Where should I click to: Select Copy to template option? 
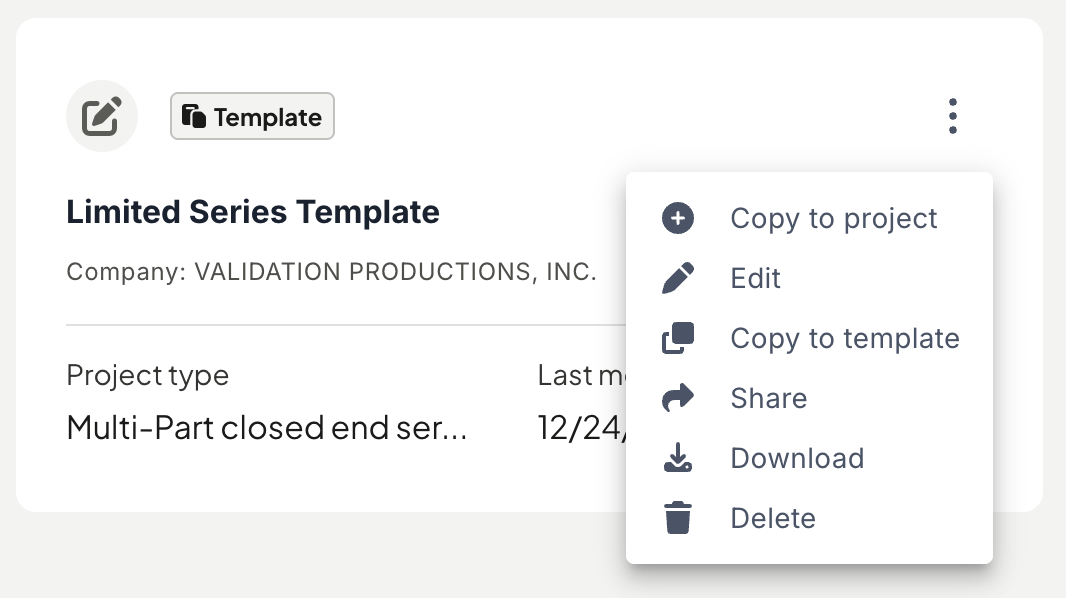(809, 338)
